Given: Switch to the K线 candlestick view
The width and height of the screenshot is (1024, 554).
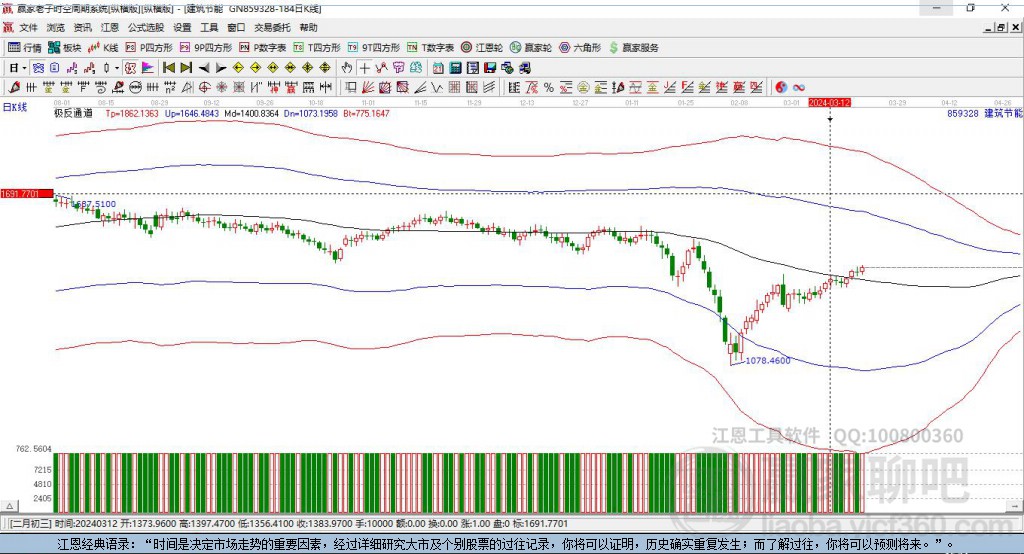Looking at the screenshot, I should tap(103, 48).
